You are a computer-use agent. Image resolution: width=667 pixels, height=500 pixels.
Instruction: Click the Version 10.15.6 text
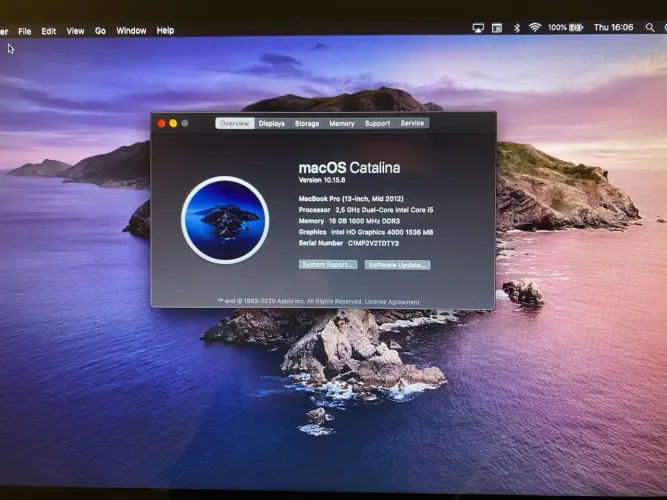[x=322, y=180]
